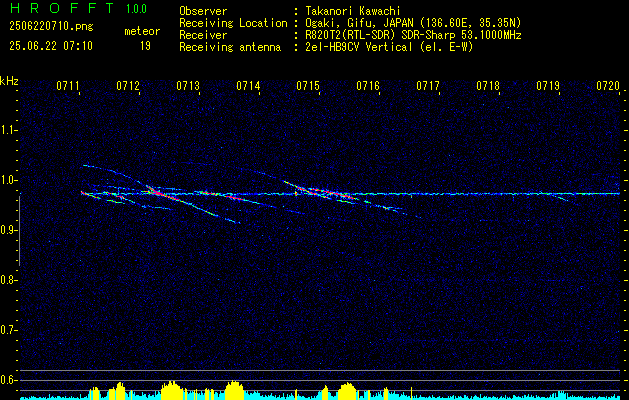This screenshot has width=629, height=400.
Task: Click the 0716 time marker
Action: pyautogui.click(x=368, y=85)
